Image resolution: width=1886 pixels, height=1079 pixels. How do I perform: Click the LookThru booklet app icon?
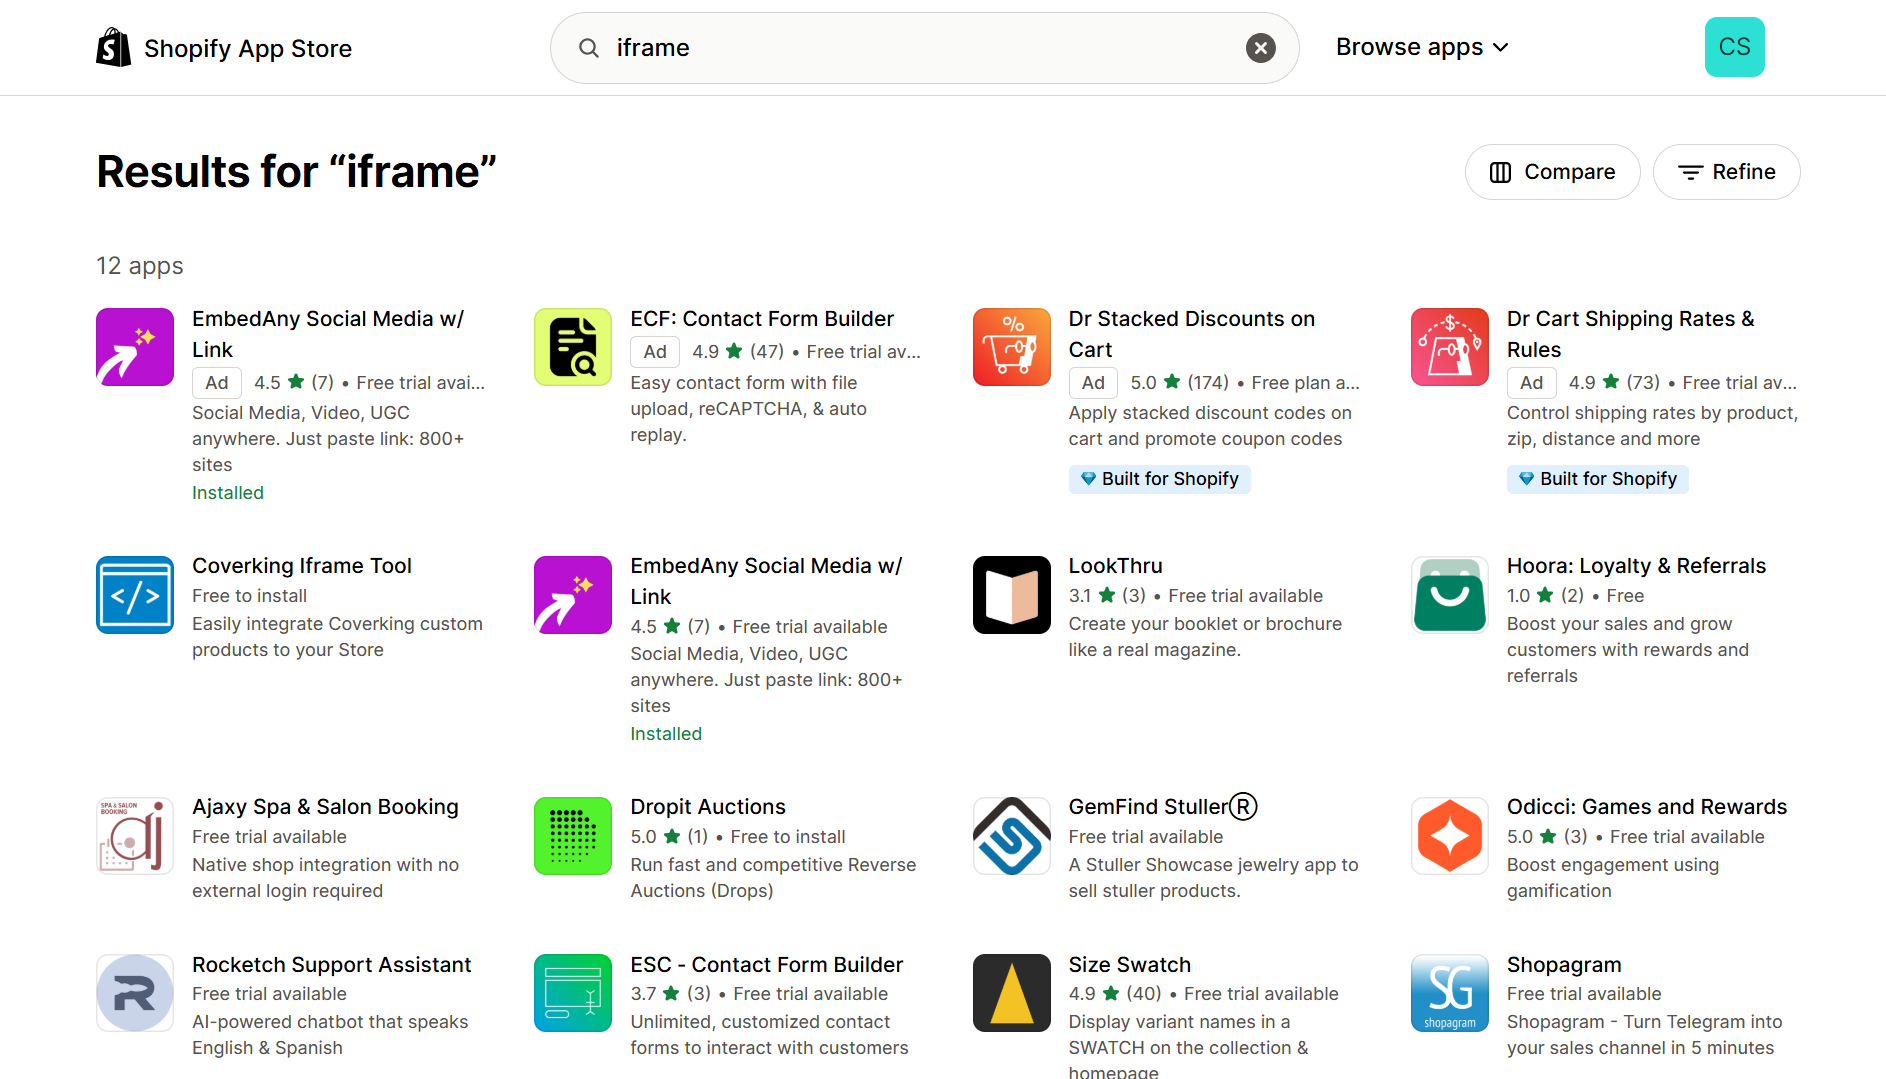[x=1011, y=595]
